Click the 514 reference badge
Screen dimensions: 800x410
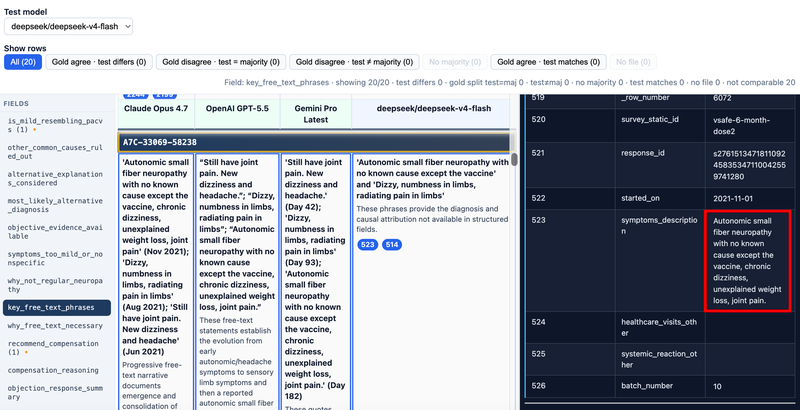(392, 245)
